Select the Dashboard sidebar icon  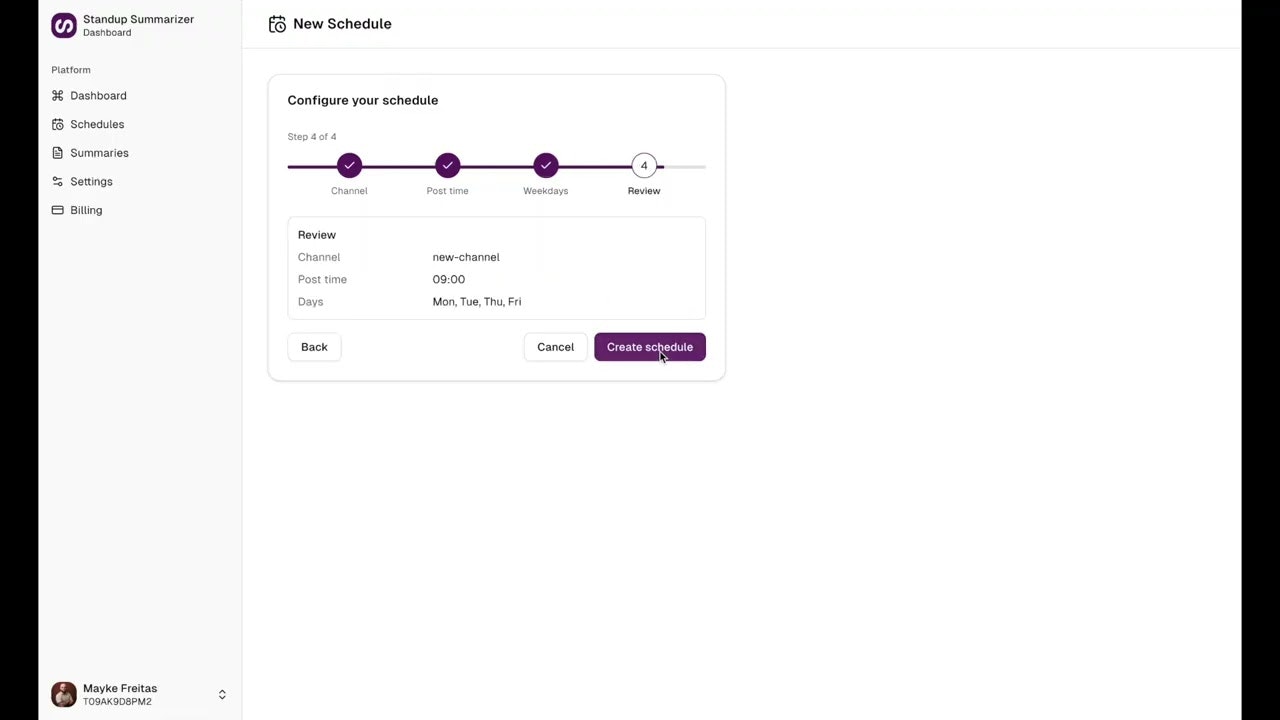point(57,95)
